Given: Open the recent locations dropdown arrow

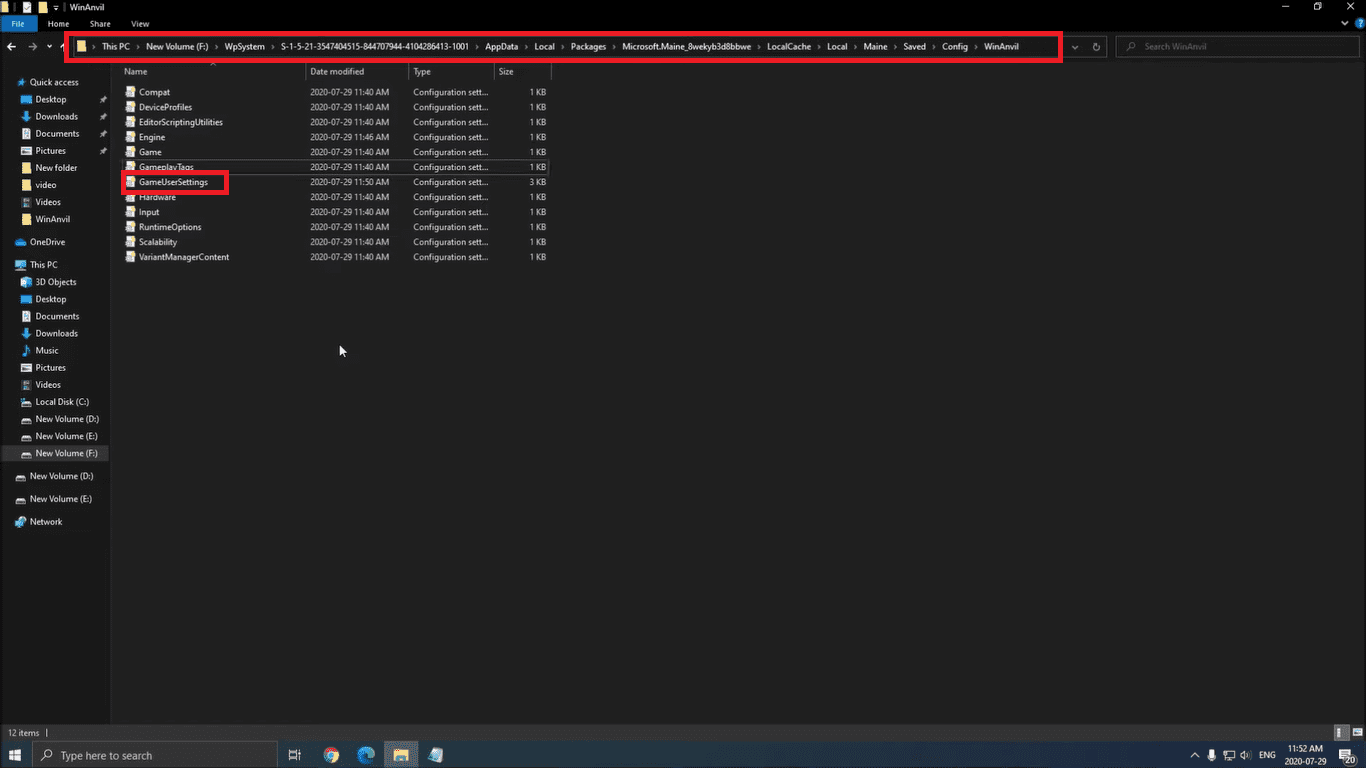Looking at the screenshot, I should 49,46.
